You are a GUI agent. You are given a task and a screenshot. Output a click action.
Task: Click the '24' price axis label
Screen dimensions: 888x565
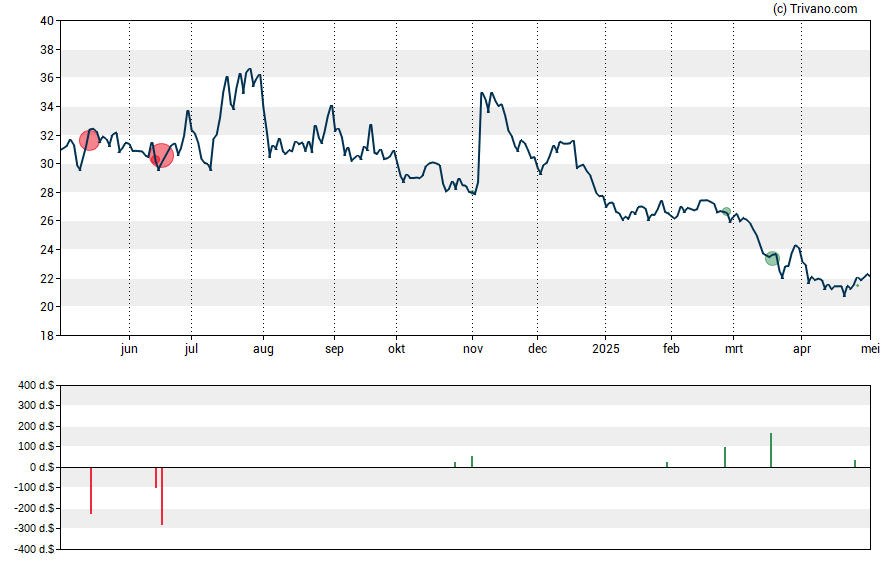(47, 250)
